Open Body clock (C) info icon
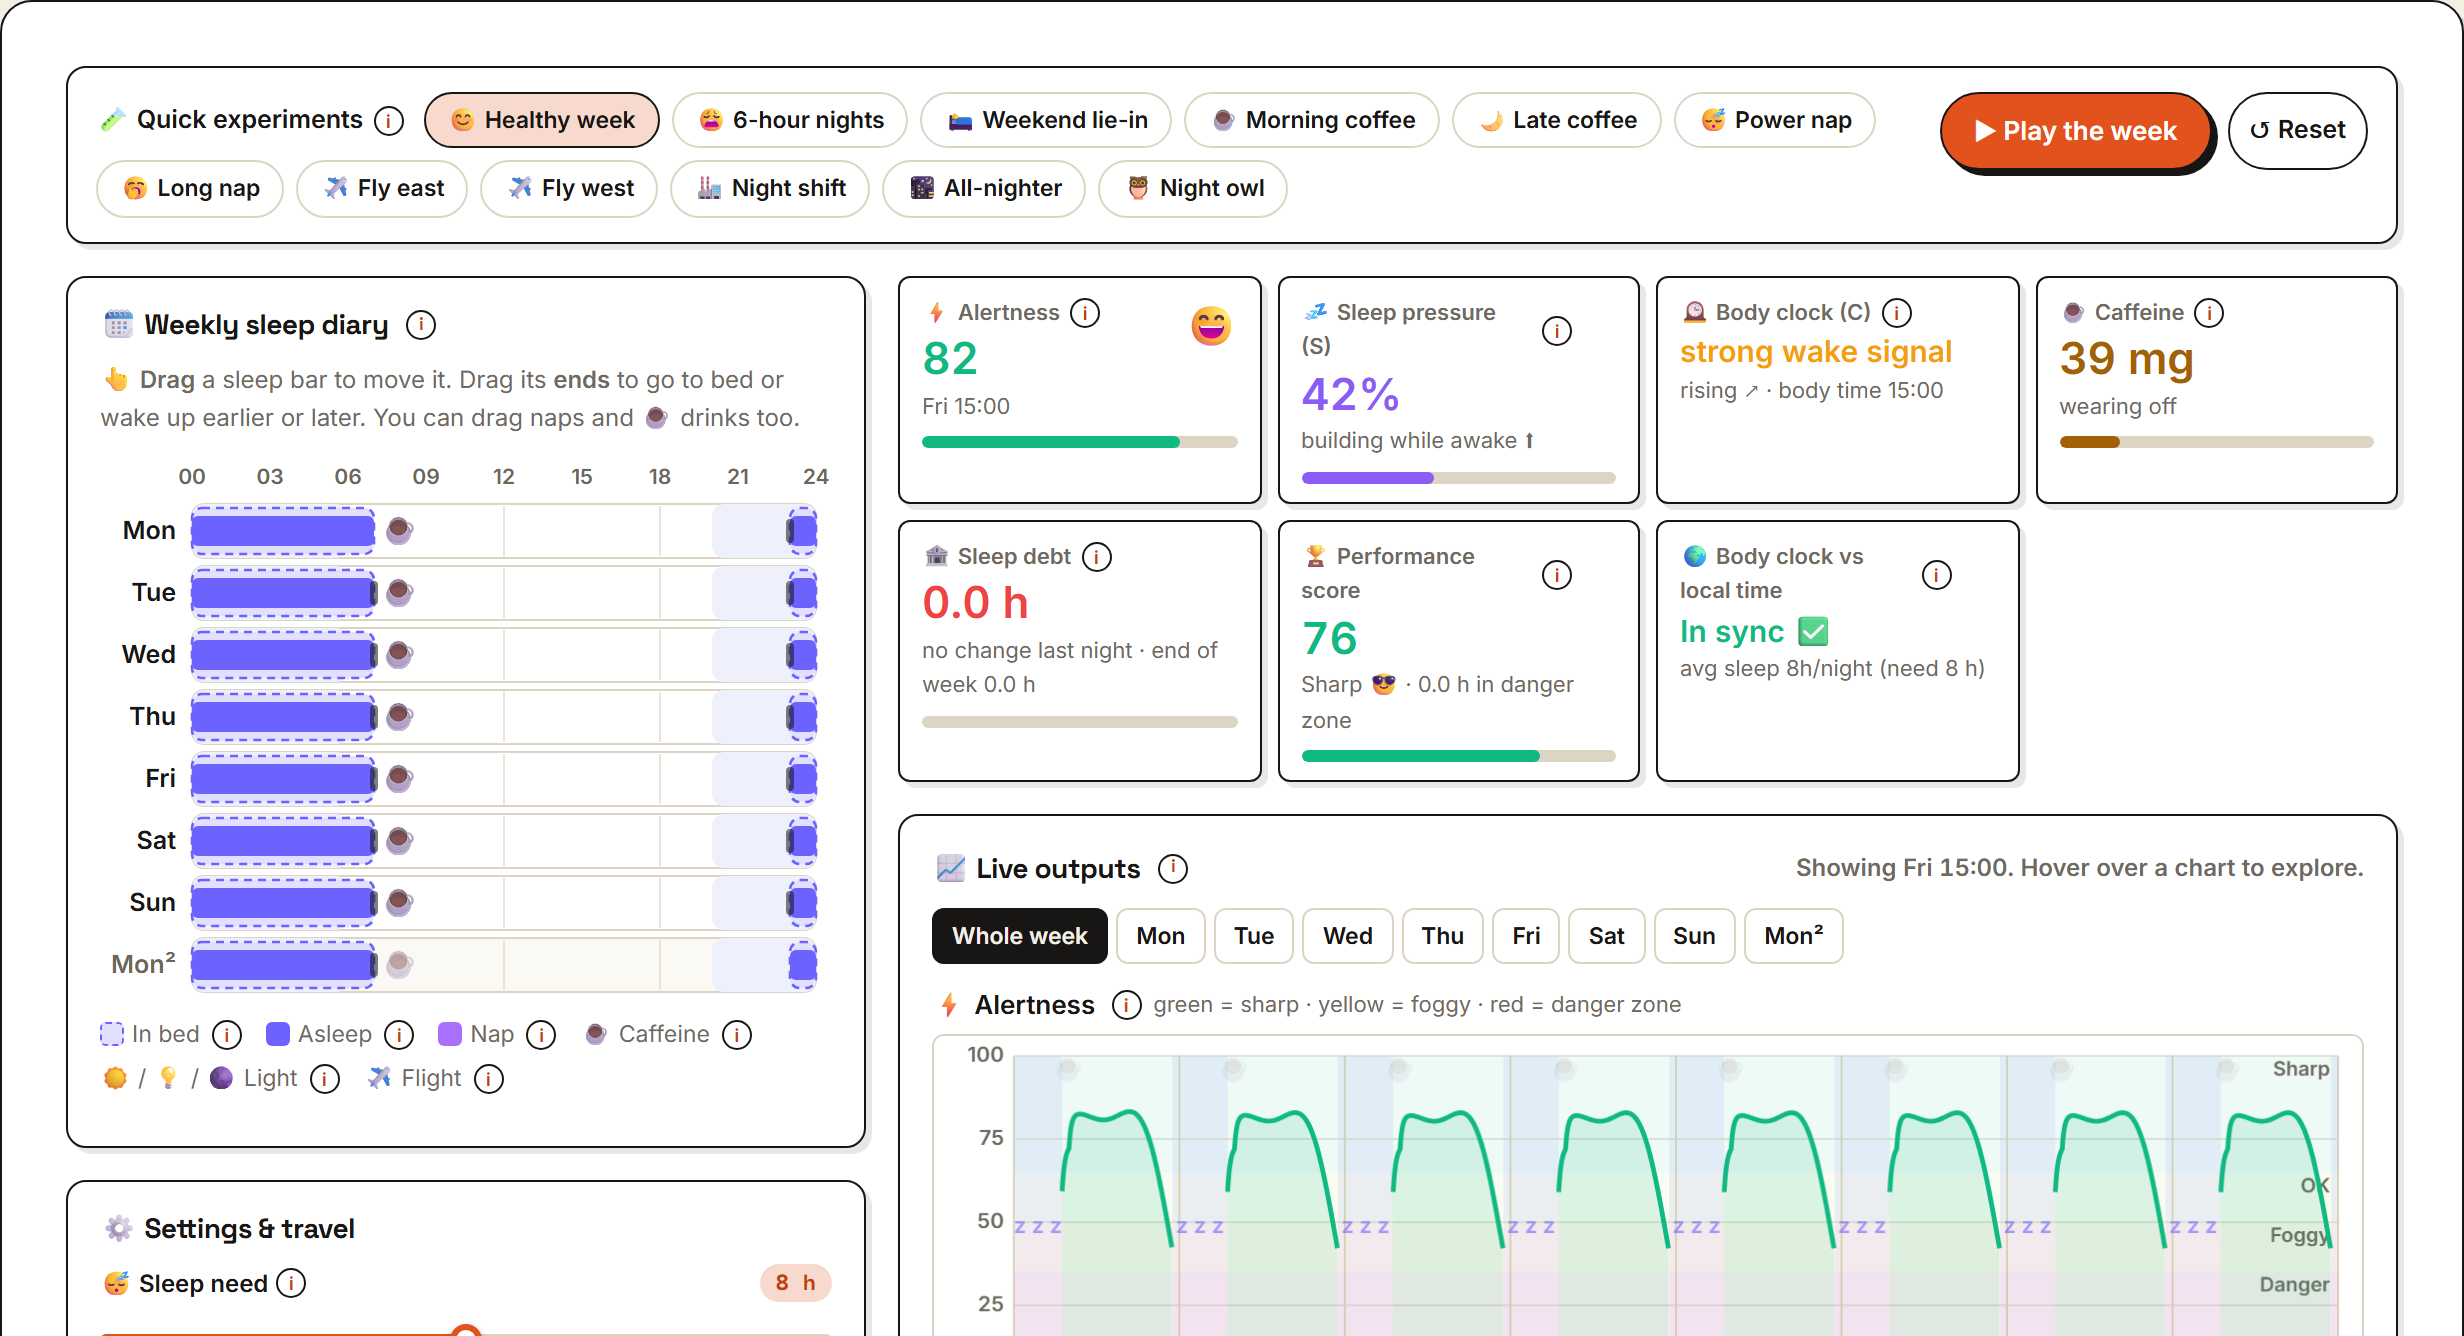Screen dimensions: 2464x1336 [x=1897, y=313]
